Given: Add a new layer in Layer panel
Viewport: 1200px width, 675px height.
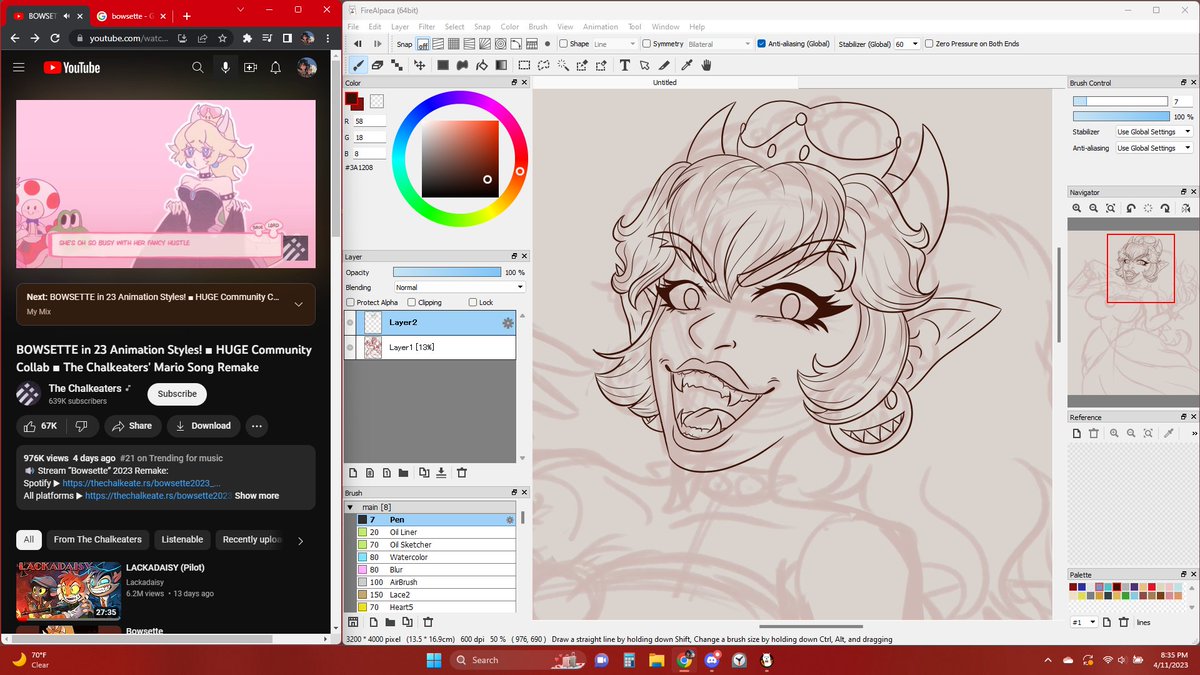Looking at the screenshot, I should 353,473.
